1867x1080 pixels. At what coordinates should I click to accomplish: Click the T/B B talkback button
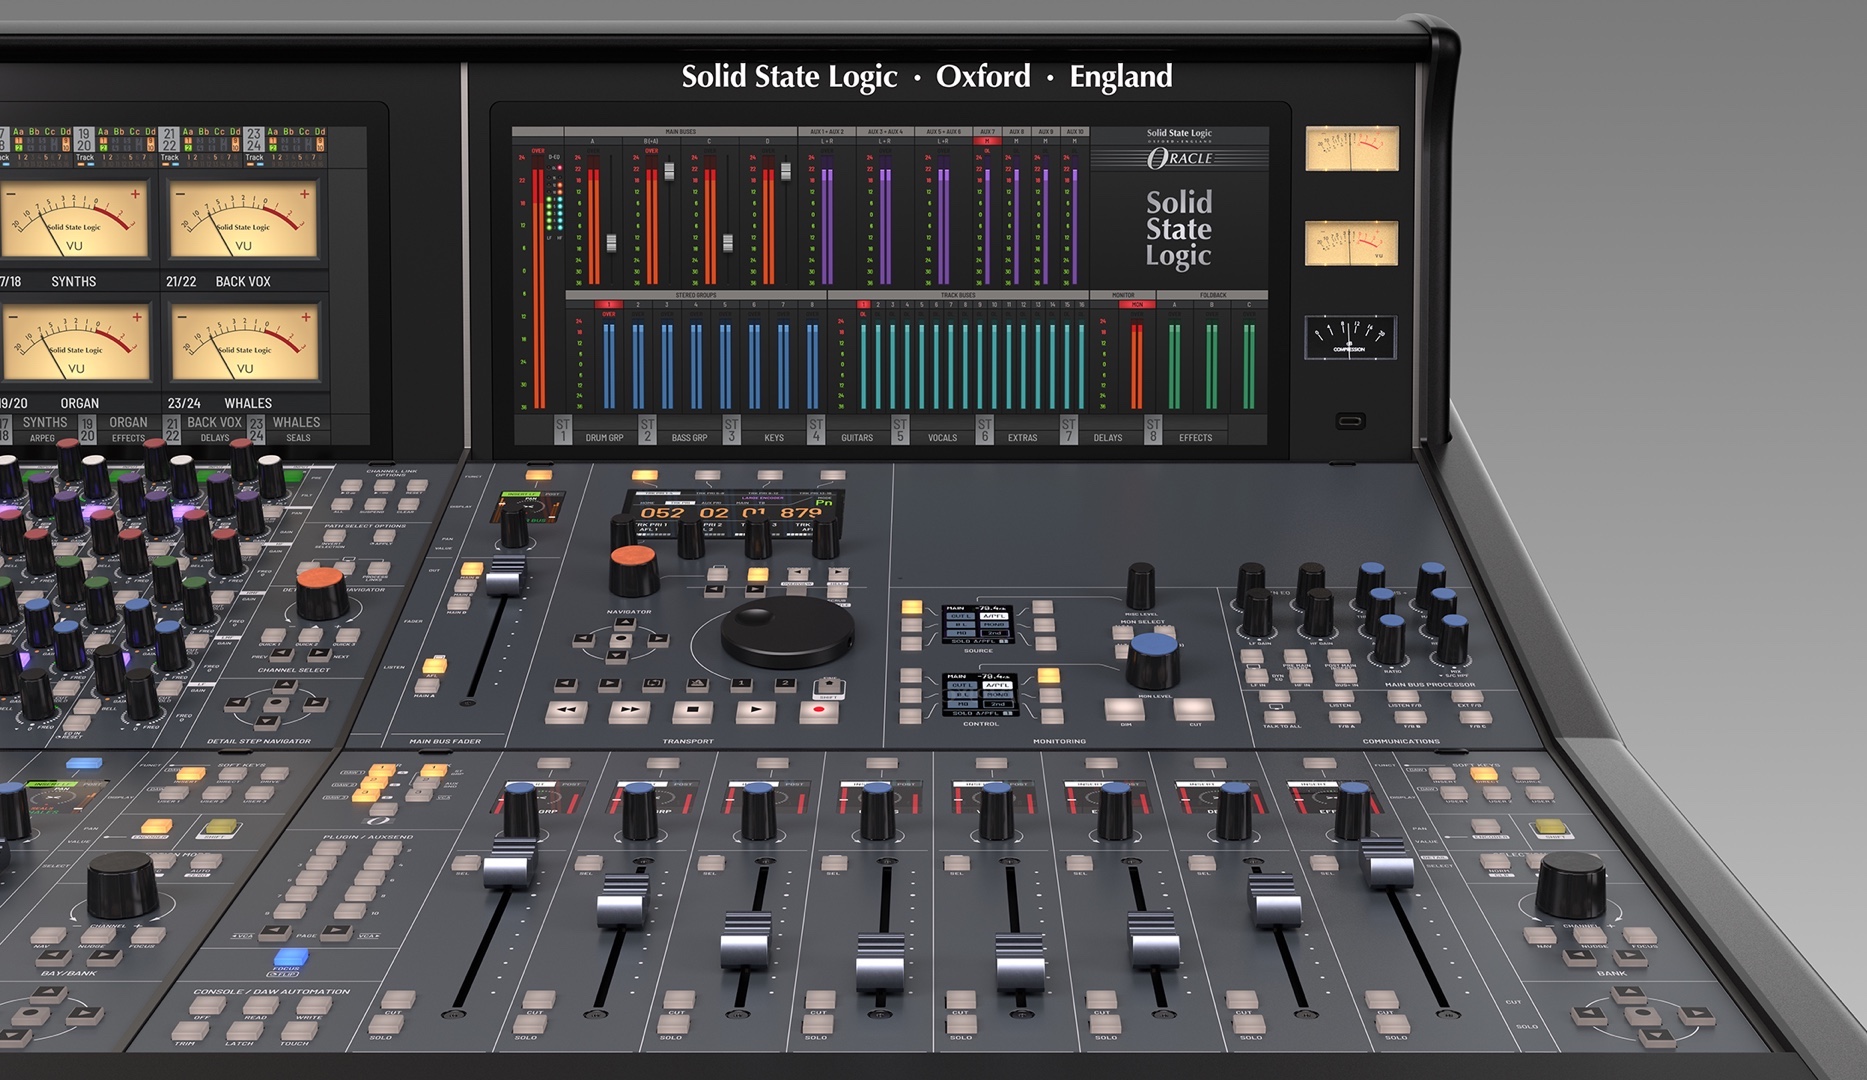click(x=1411, y=715)
